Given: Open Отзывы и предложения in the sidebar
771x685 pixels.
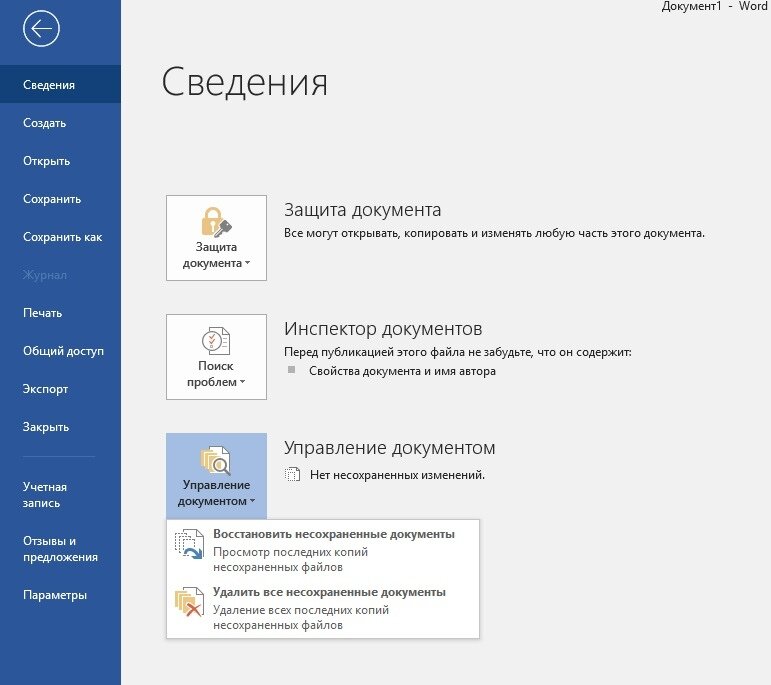Looking at the screenshot, I should point(60,549).
